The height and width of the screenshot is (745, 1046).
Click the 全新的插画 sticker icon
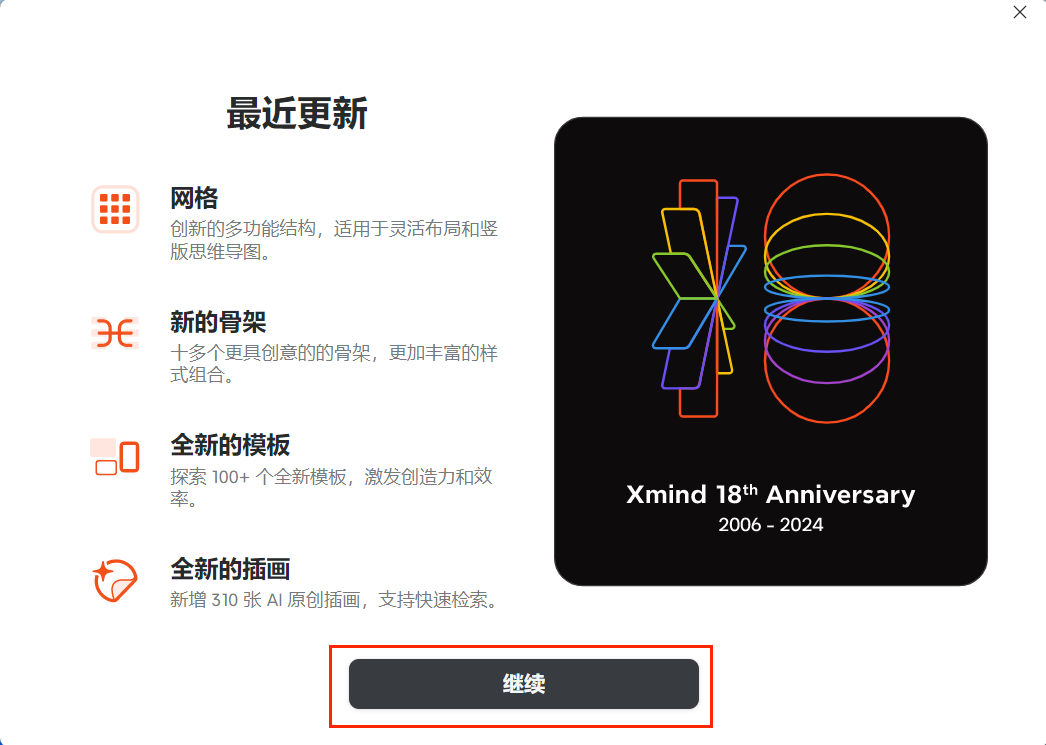click(115, 580)
